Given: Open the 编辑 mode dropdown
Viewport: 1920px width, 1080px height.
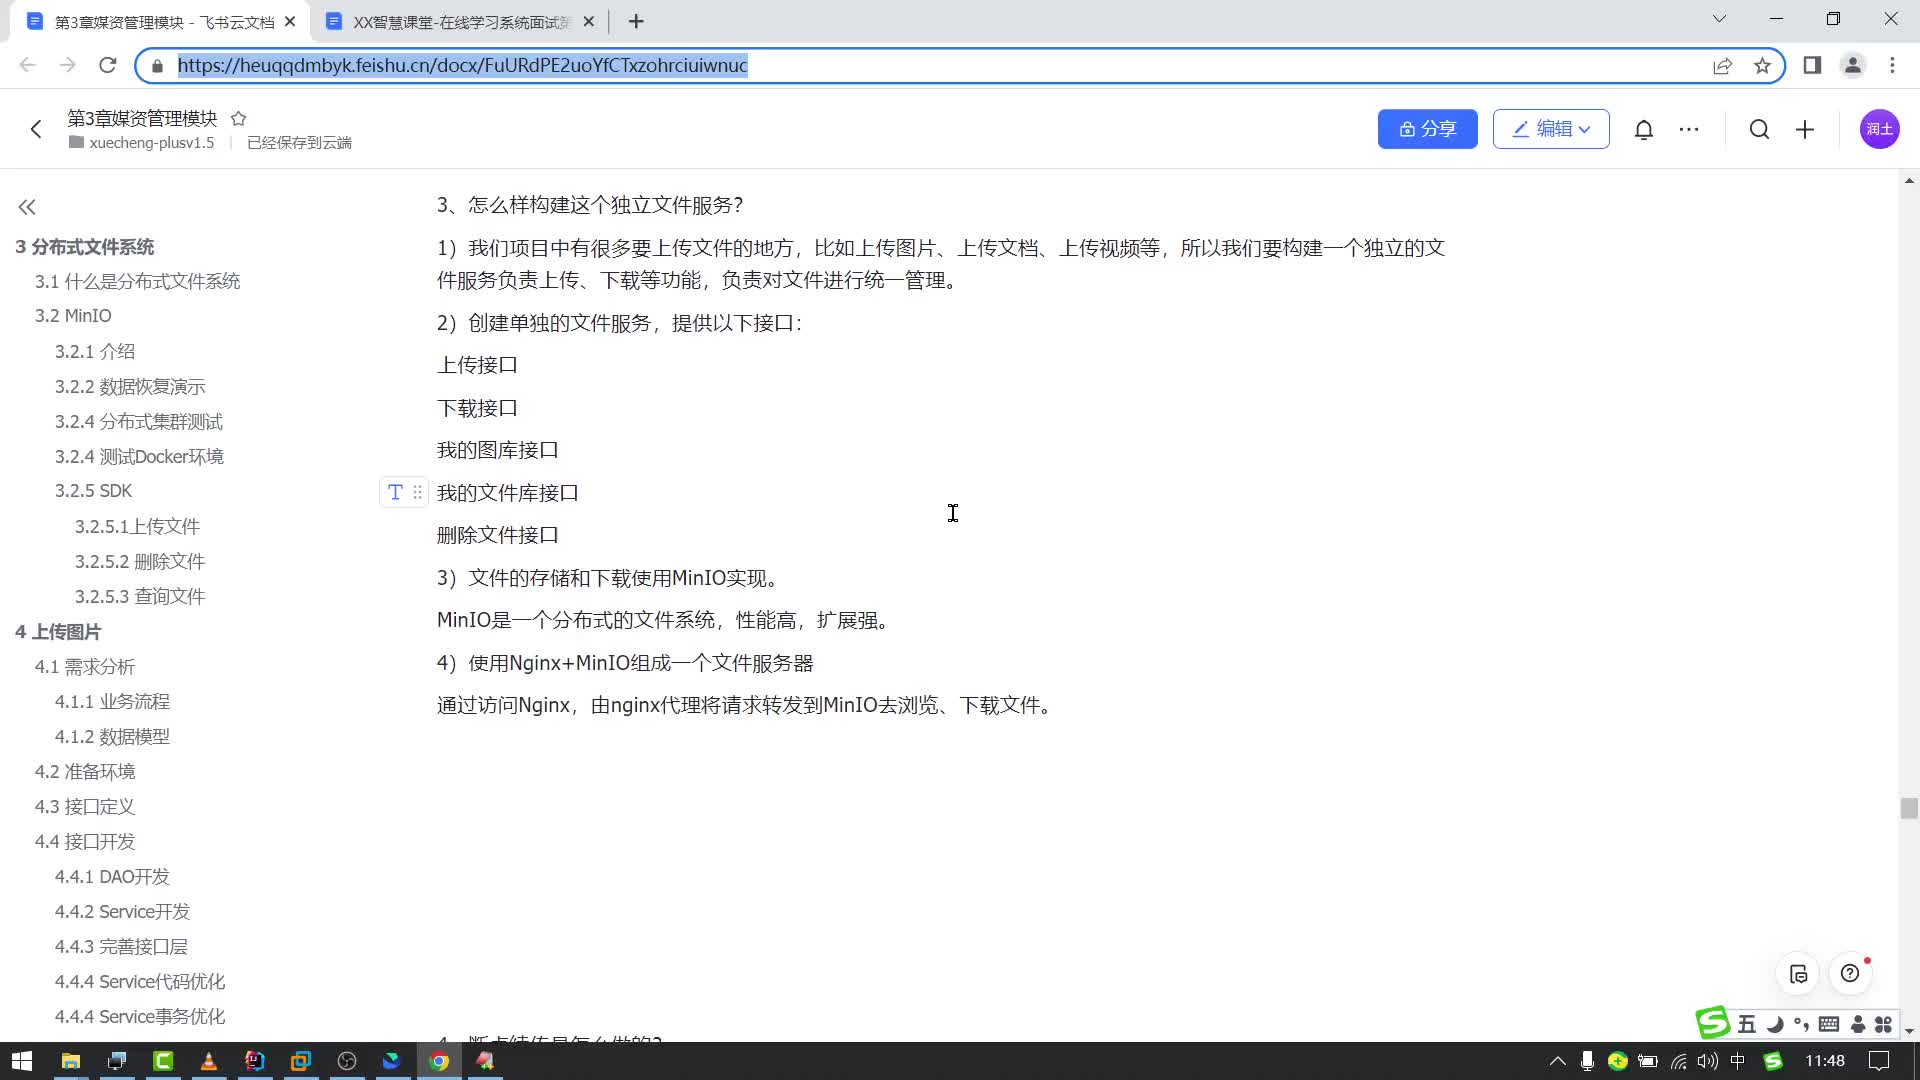Looking at the screenshot, I should pyautogui.click(x=1551, y=129).
